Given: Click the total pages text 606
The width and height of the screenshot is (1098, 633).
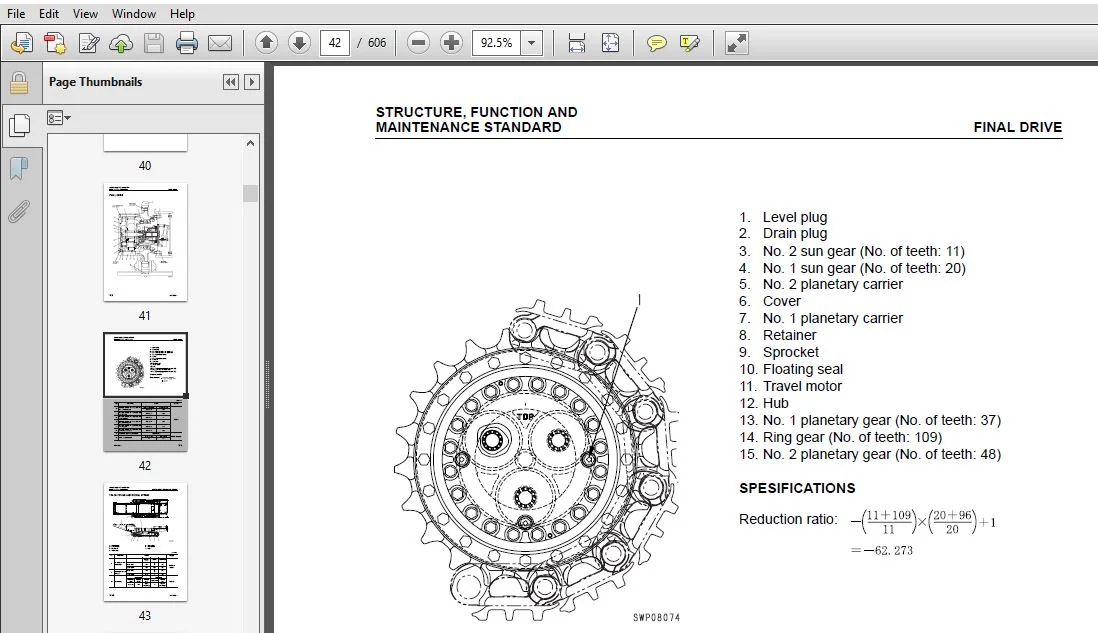Looking at the screenshot, I should pyautogui.click(x=377, y=43).
